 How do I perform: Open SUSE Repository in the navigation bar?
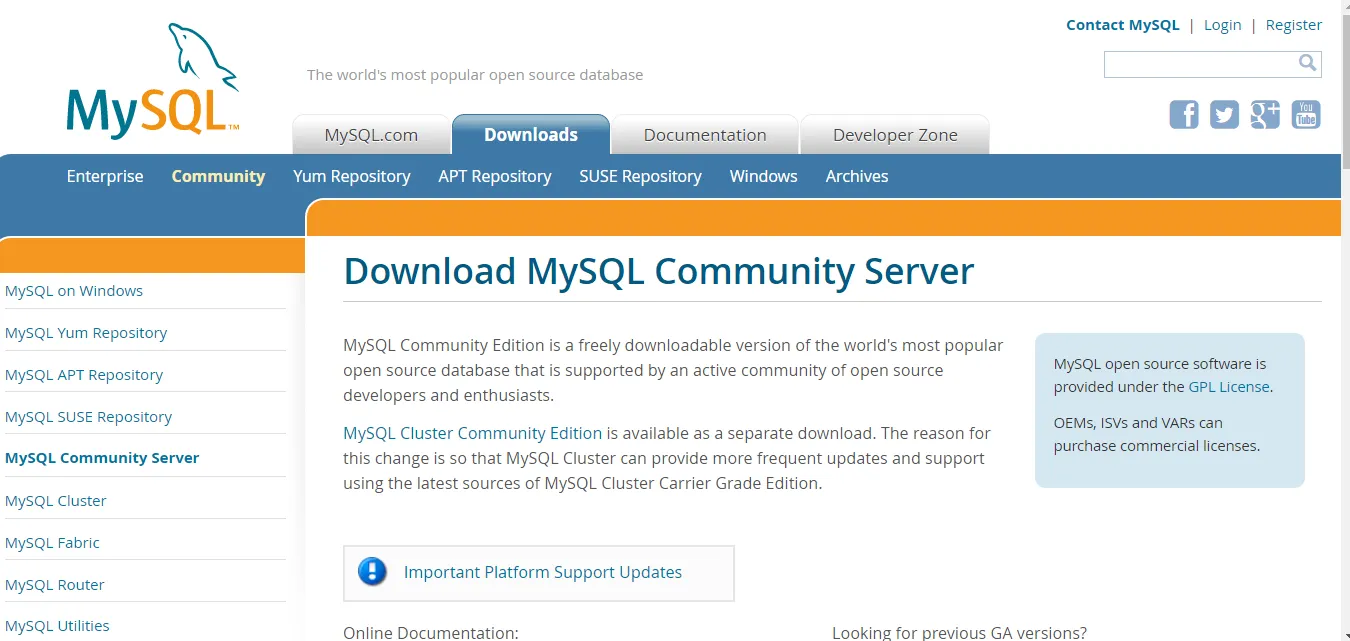(x=640, y=176)
